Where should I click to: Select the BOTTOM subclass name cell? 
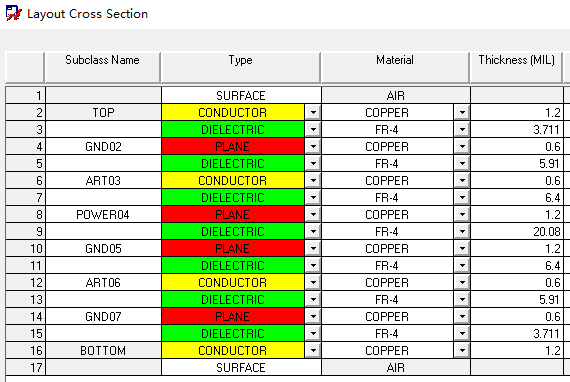(x=103, y=350)
